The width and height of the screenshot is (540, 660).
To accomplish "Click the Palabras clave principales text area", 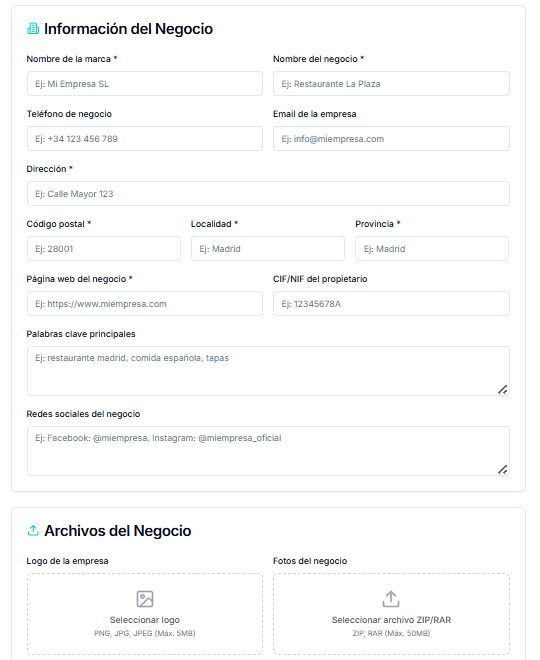I will pyautogui.click(x=268, y=371).
